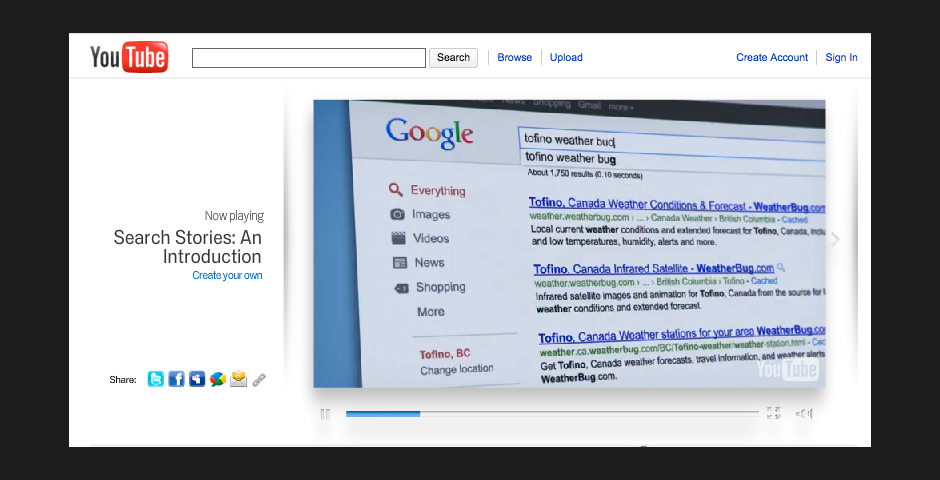Image resolution: width=940 pixels, height=480 pixels.
Task: Click the Create Account link
Action: pos(772,58)
